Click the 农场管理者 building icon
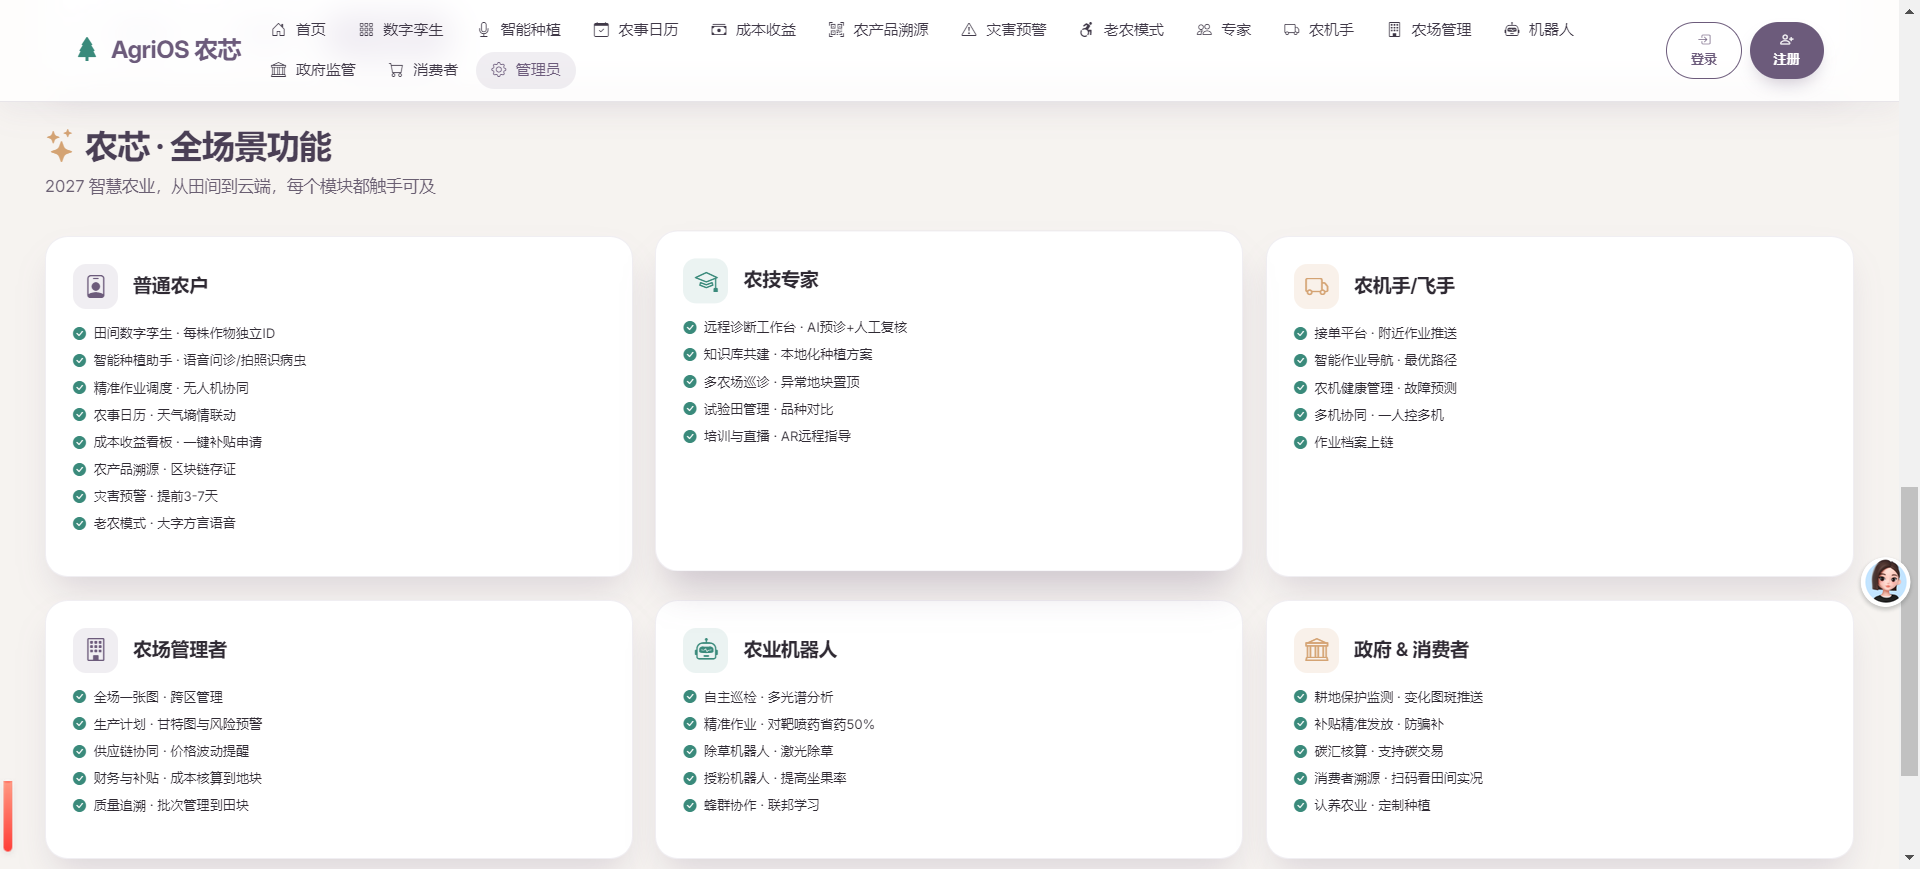 pyautogui.click(x=96, y=650)
